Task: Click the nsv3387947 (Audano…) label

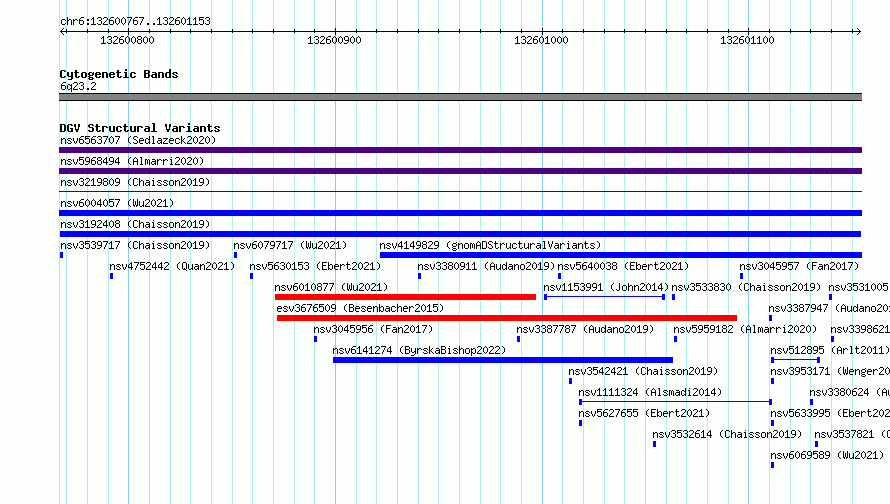Action: click(829, 308)
